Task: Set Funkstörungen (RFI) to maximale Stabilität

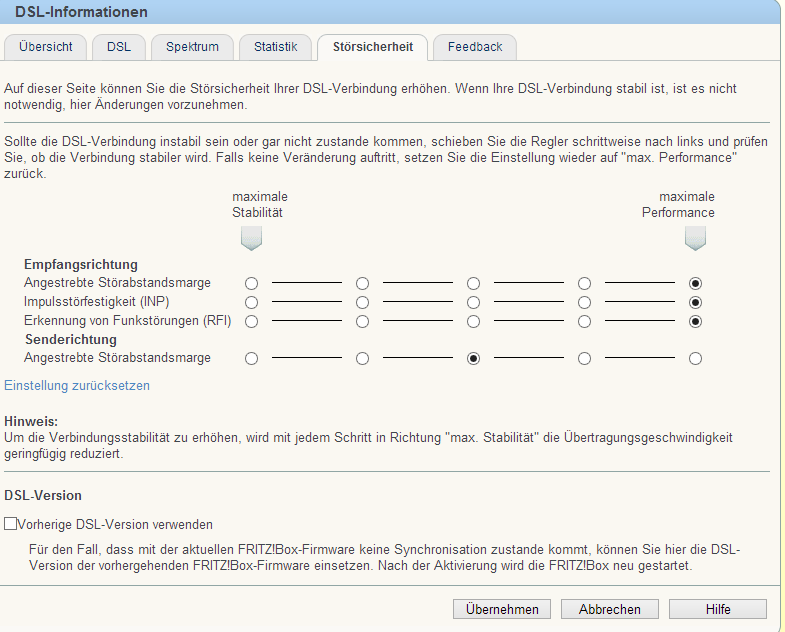Action: coord(251,322)
